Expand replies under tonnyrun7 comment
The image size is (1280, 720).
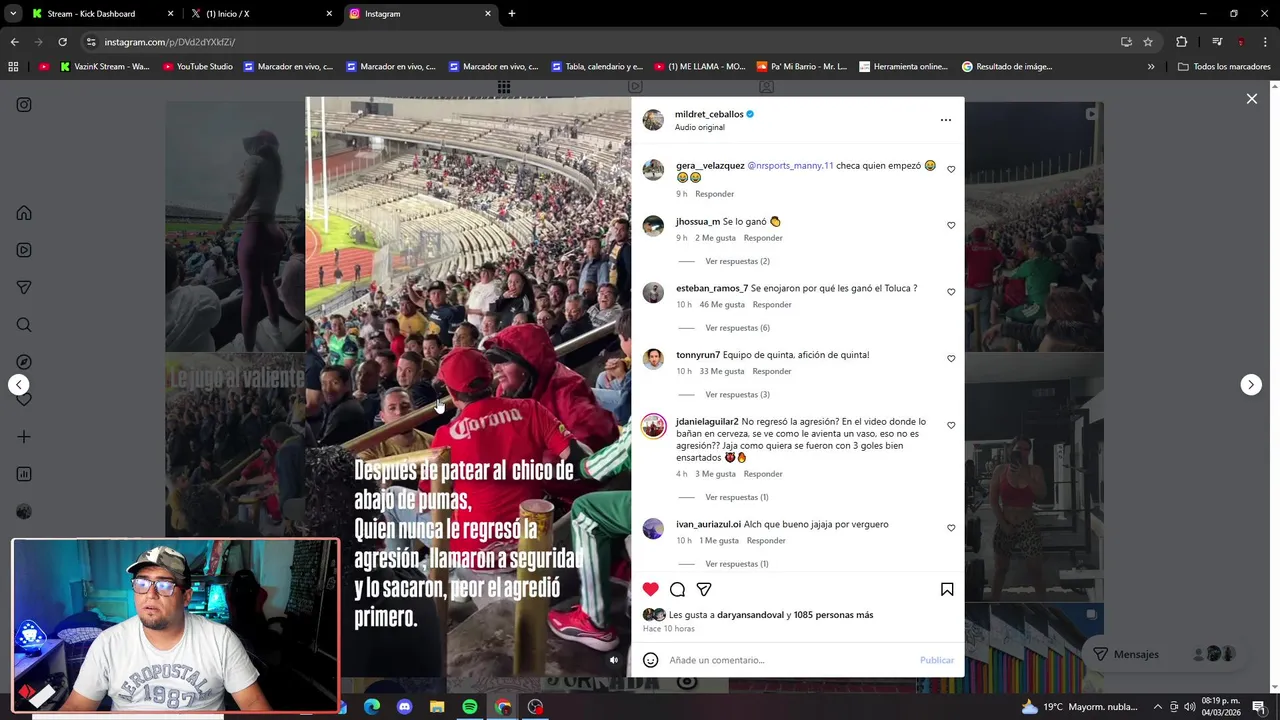(x=737, y=395)
